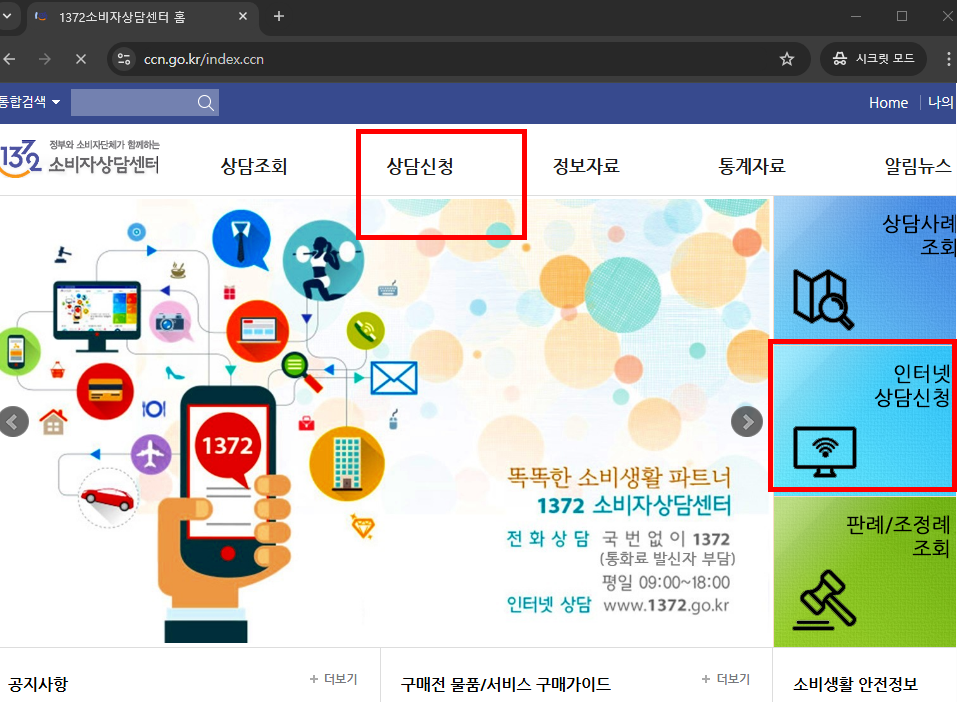Click the envelope icon in banner illustration
This screenshot has height=702, width=957.
[x=394, y=378]
